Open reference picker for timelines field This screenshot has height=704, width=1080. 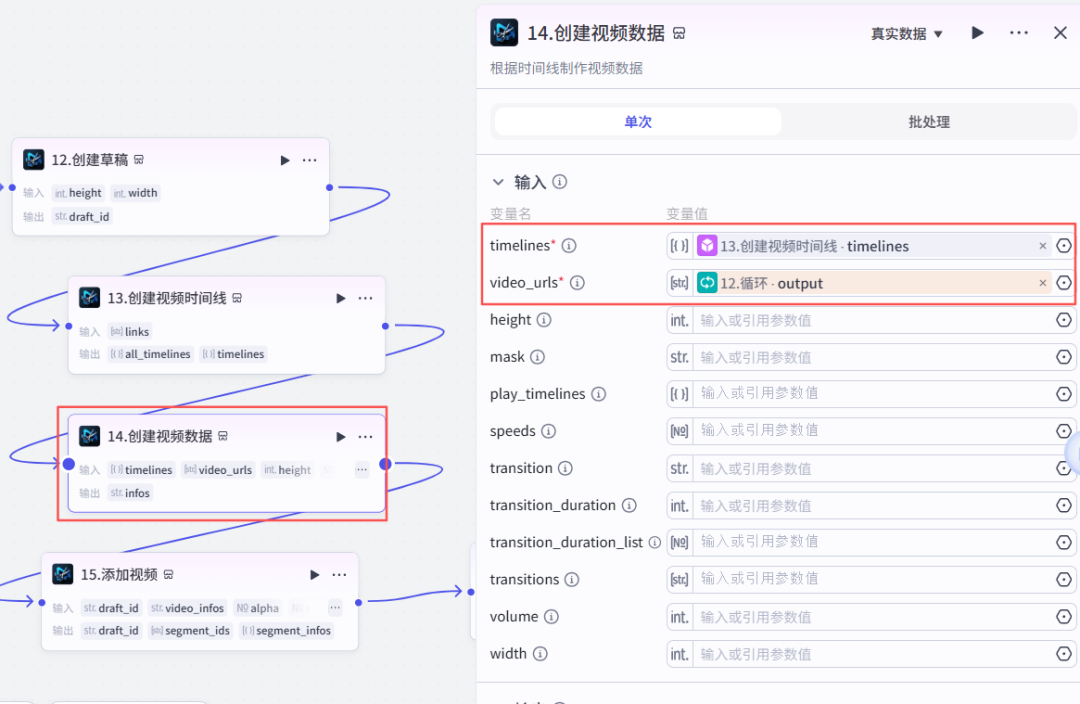tap(1063, 246)
